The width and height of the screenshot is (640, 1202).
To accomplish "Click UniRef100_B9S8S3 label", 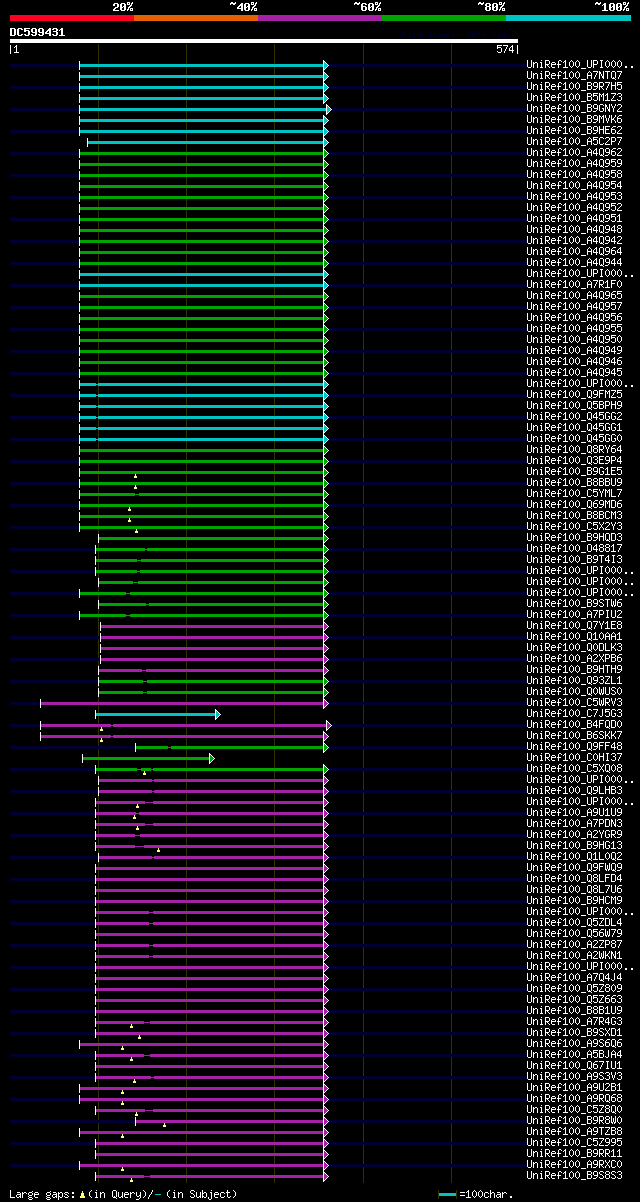I will pyautogui.click(x=574, y=1175).
